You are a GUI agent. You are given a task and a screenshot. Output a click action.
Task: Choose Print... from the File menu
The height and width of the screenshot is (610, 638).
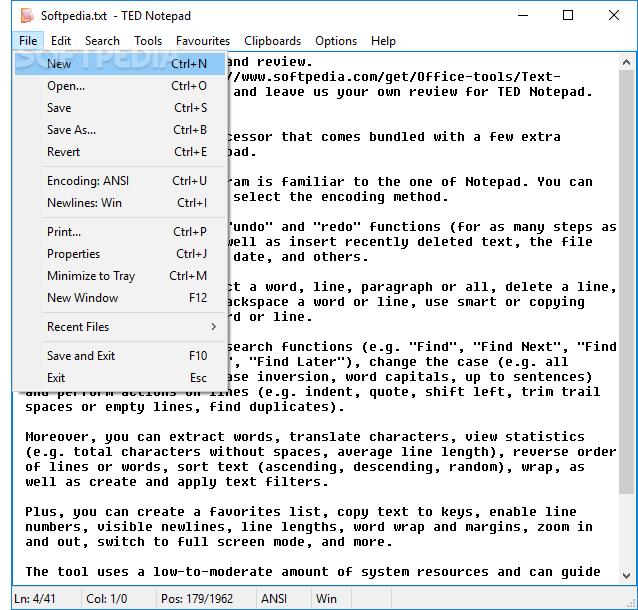click(x=120, y=232)
